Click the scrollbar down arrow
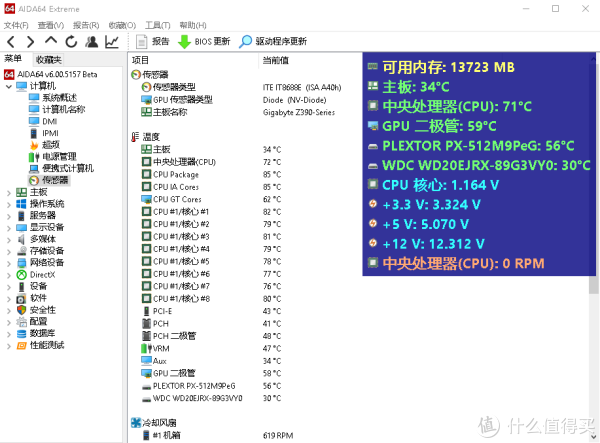 593,437
